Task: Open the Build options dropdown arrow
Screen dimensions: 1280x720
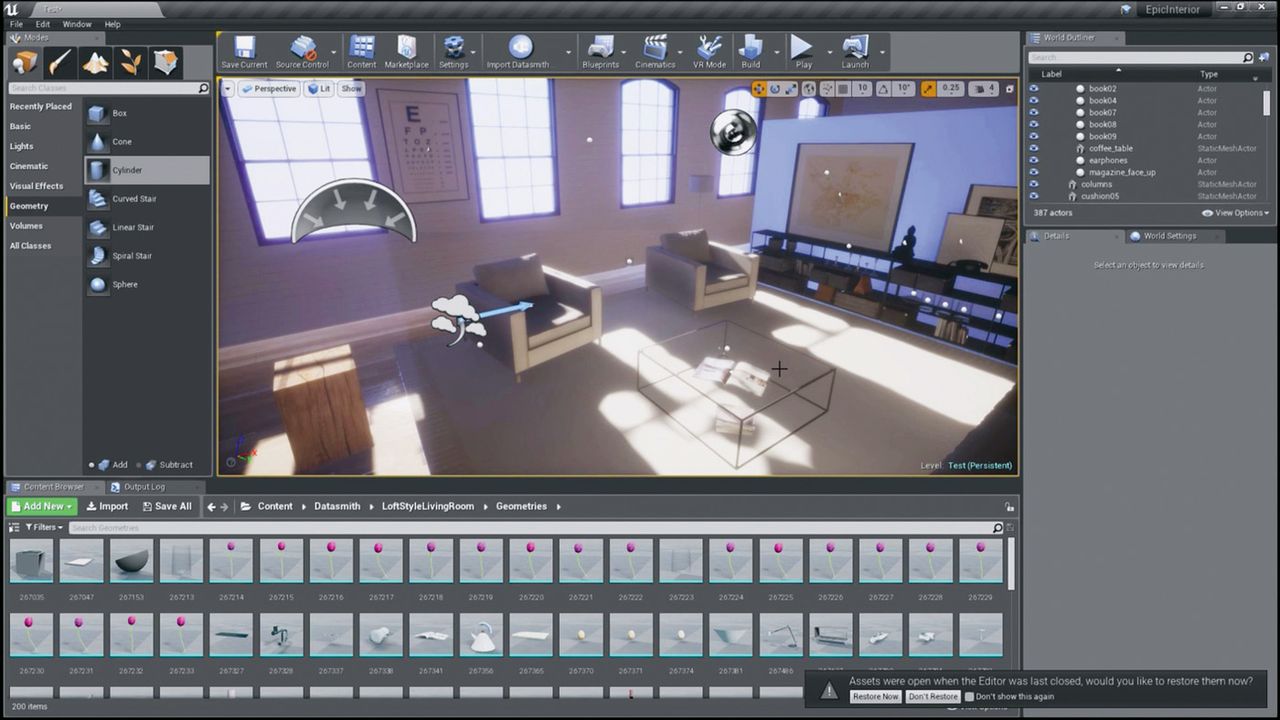Action: (x=776, y=52)
